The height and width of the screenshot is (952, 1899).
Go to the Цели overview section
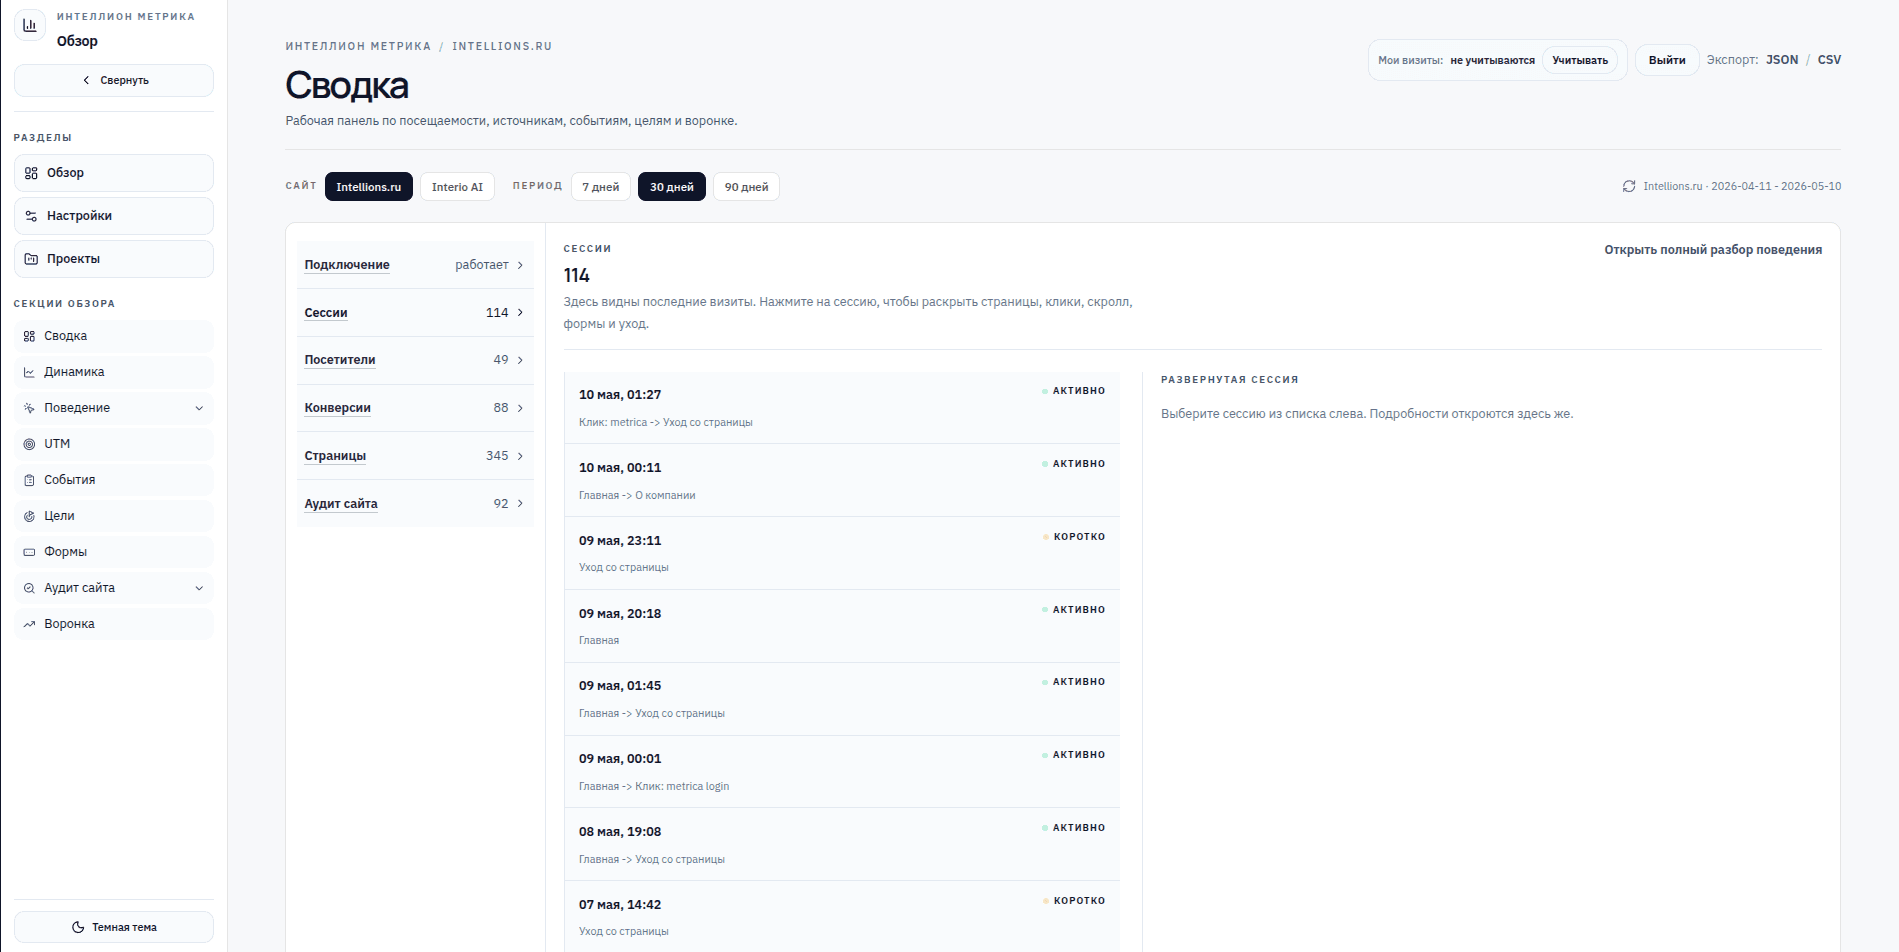[x=114, y=516]
